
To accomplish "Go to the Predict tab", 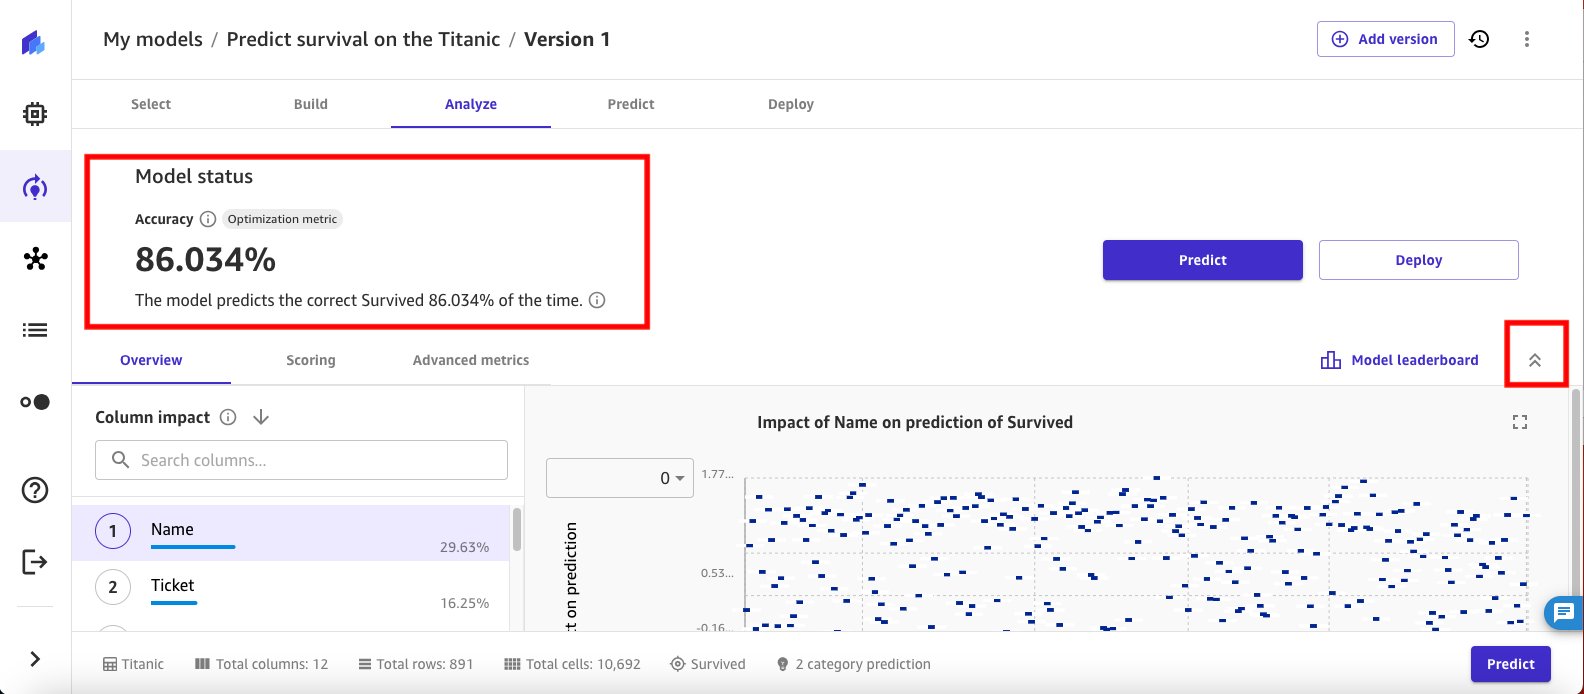I will [631, 104].
